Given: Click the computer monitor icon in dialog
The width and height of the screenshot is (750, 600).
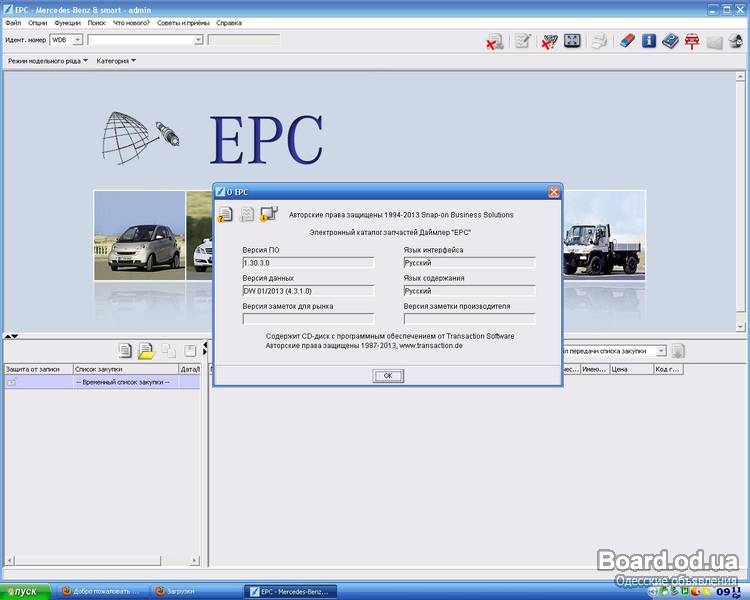Looking at the screenshot, I should tap(268, 213).
